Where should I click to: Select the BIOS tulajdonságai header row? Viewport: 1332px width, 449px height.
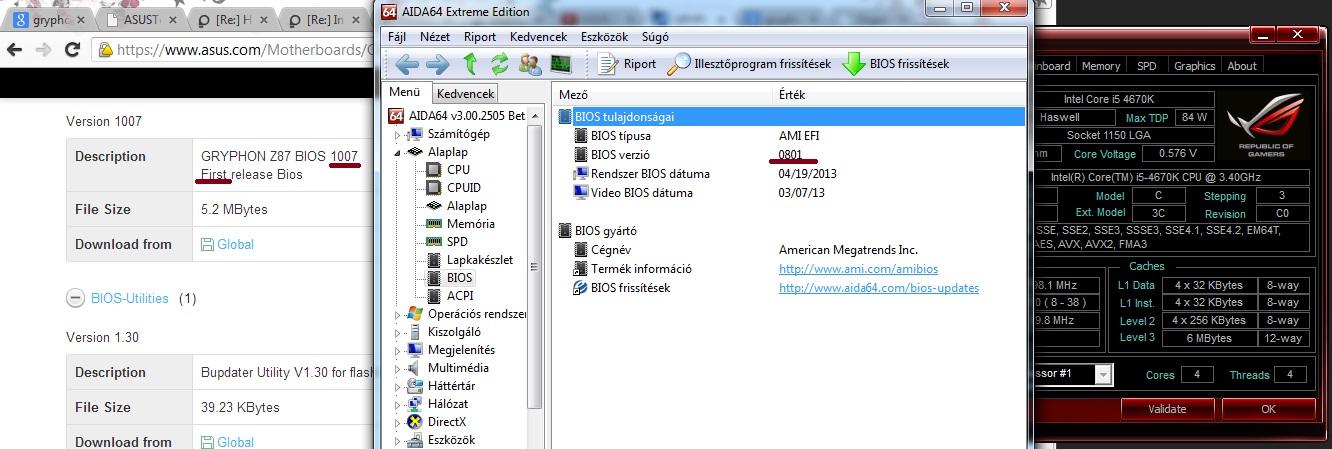790,116
